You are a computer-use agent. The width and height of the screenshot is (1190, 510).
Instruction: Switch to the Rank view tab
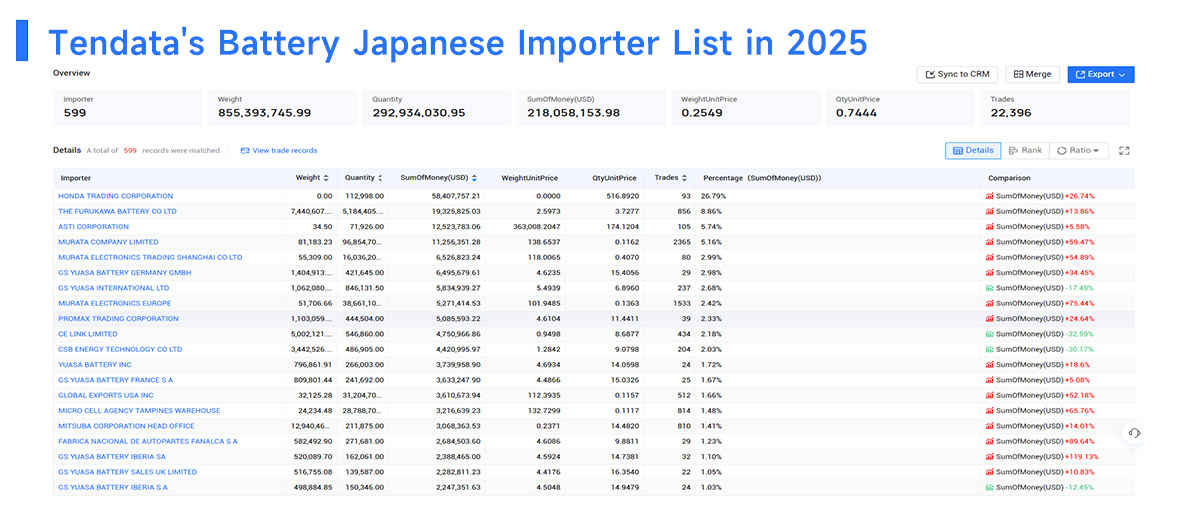(1025, 150)
